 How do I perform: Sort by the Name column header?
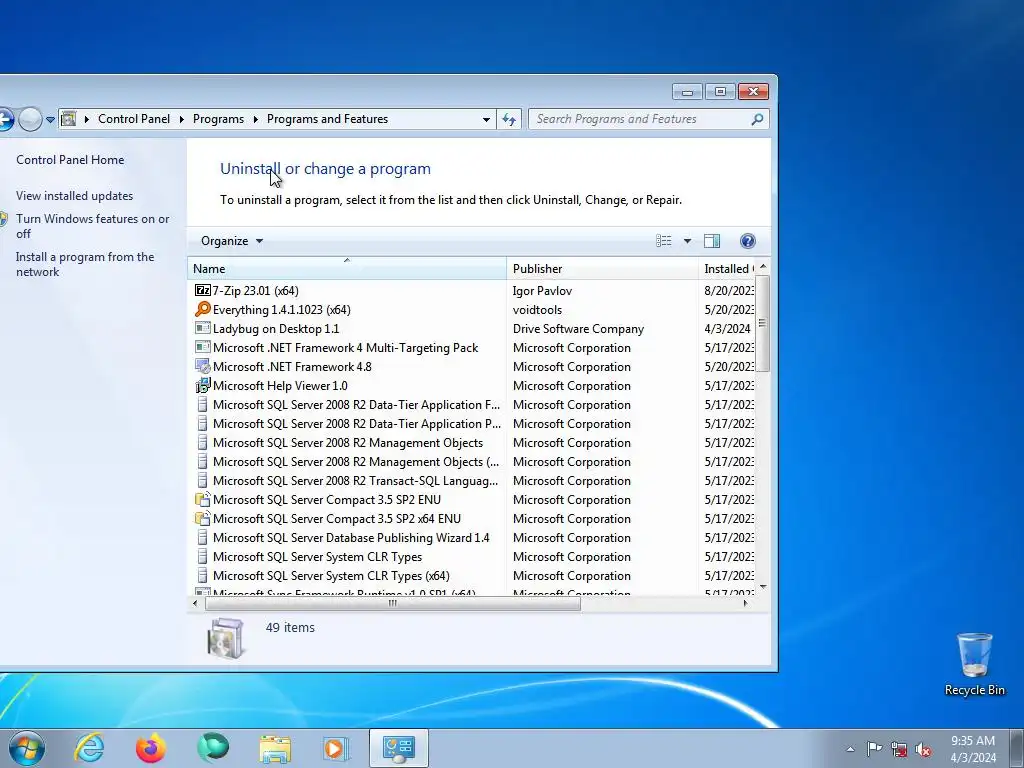pos(347,268)
